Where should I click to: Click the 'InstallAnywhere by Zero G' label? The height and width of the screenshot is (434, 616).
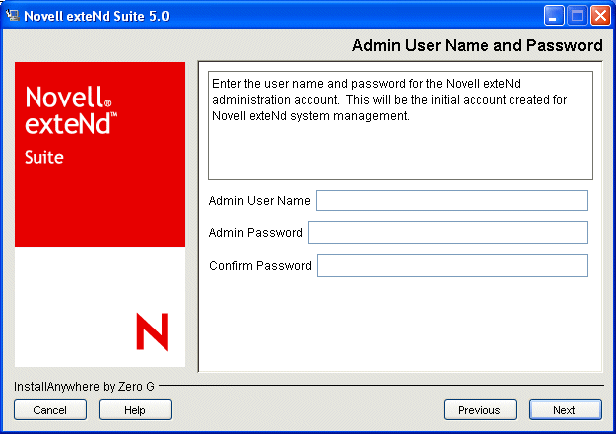84,387
